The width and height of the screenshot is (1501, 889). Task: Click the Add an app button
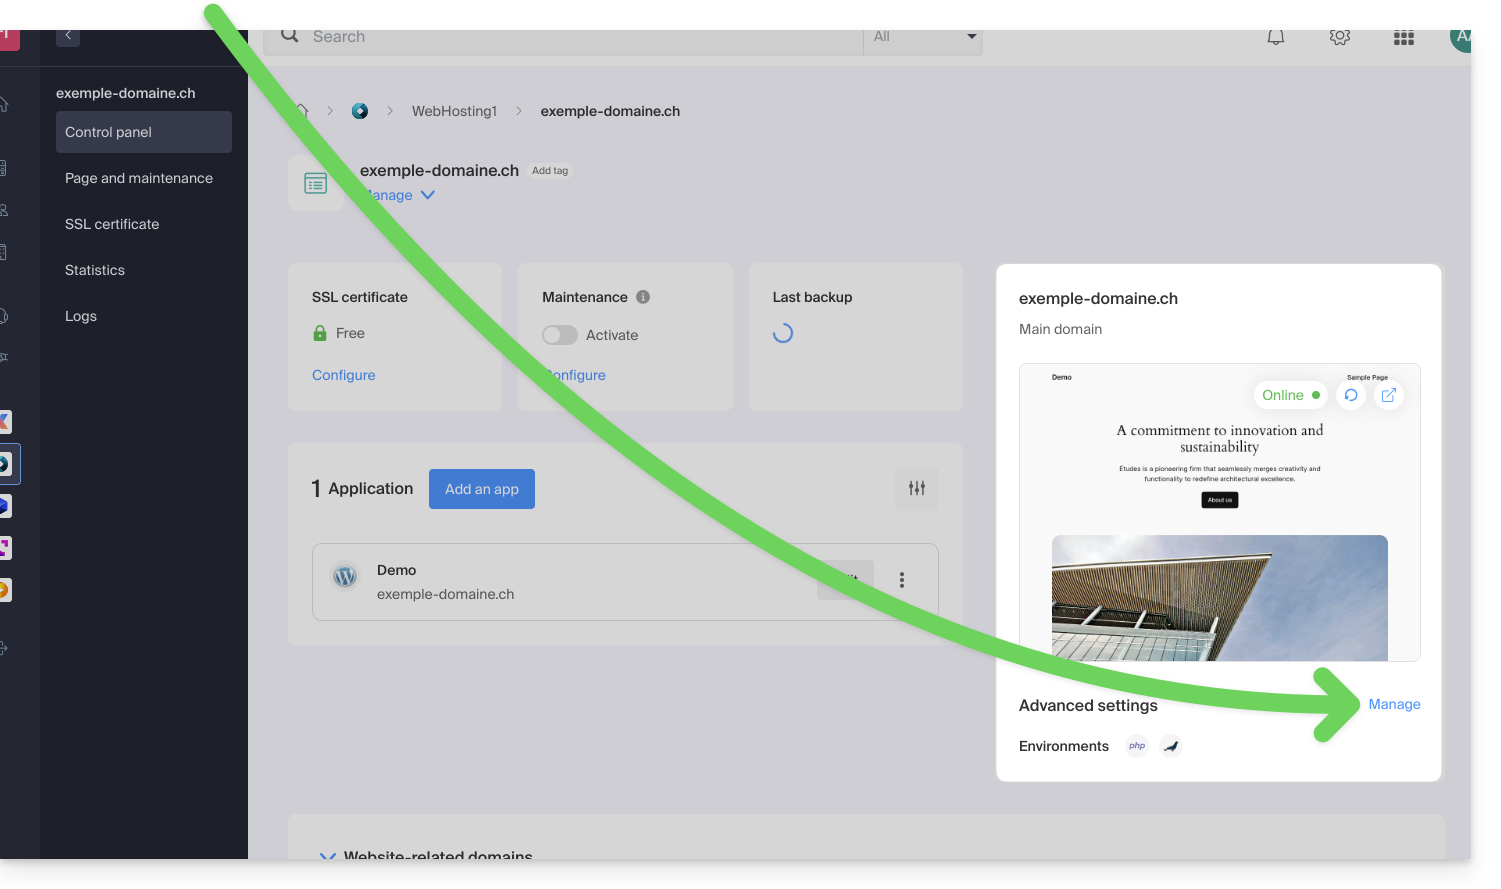[x=481, y=489]
